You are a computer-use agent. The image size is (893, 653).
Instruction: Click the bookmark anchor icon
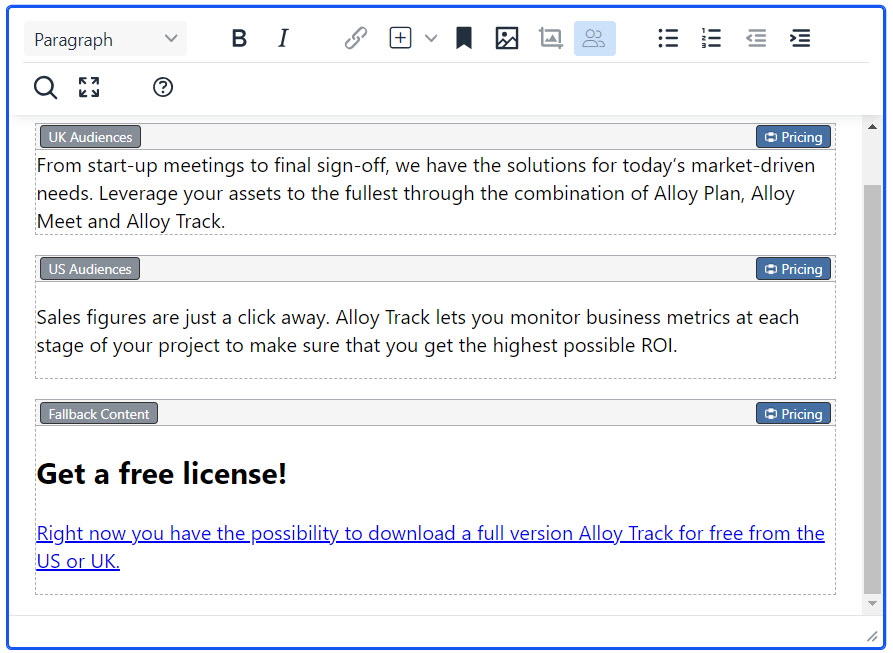[x=464, y=39]
